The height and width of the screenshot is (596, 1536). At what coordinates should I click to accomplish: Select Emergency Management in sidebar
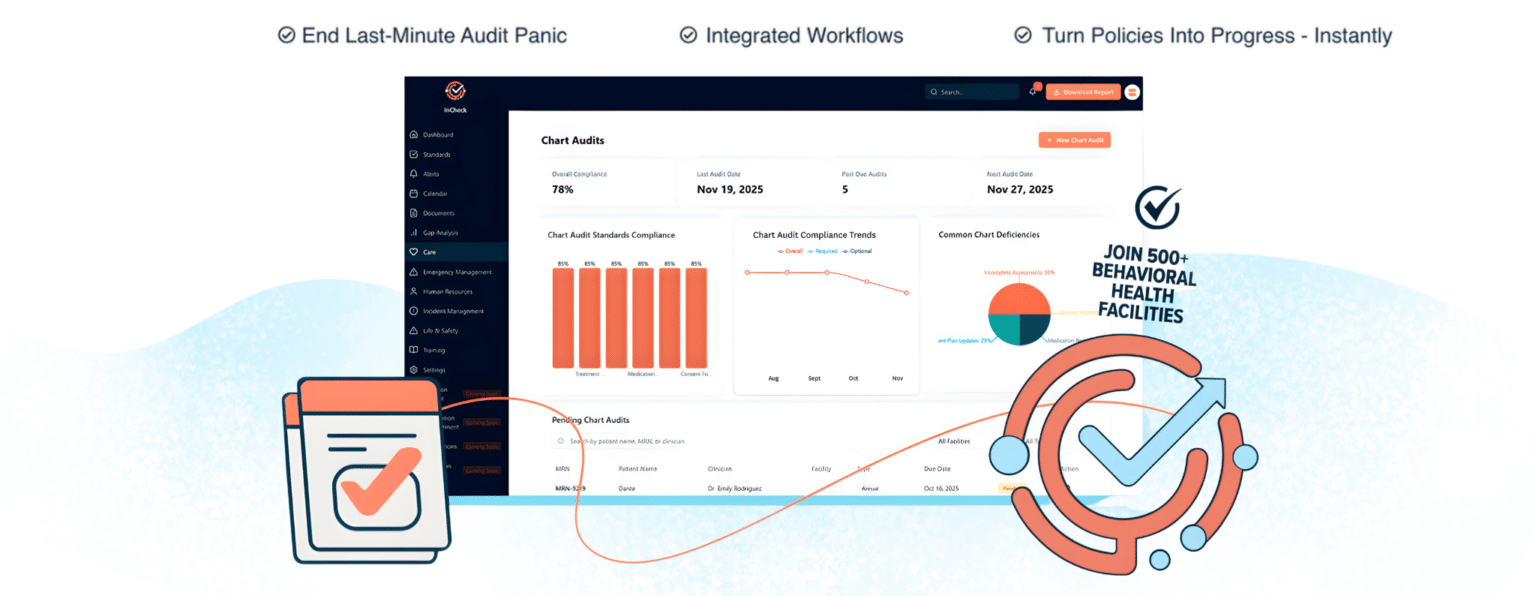pyautogui.click(x=450, y=272)
